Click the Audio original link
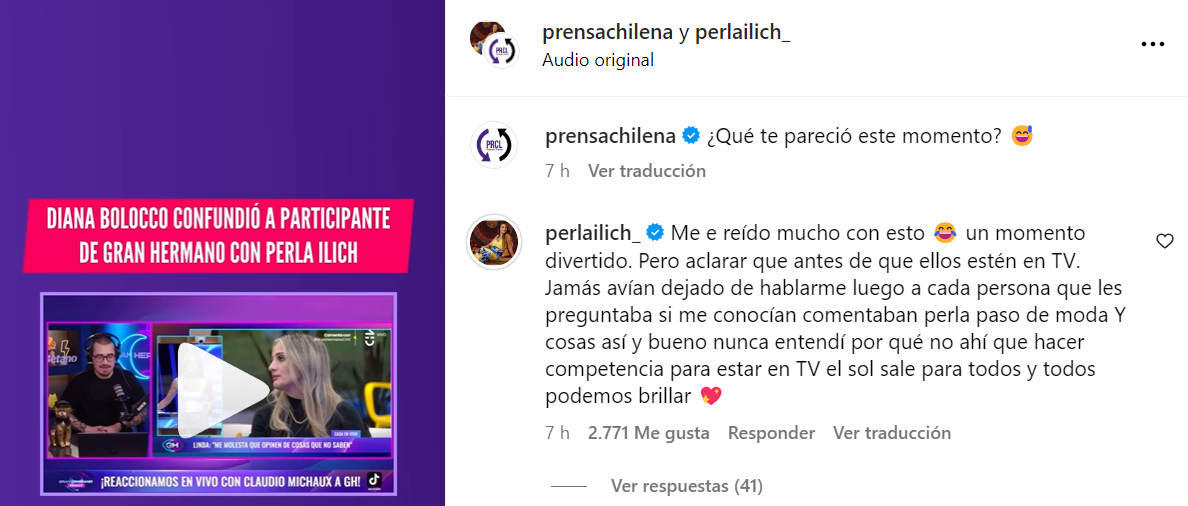The image size is (1188, 506). 598,61
